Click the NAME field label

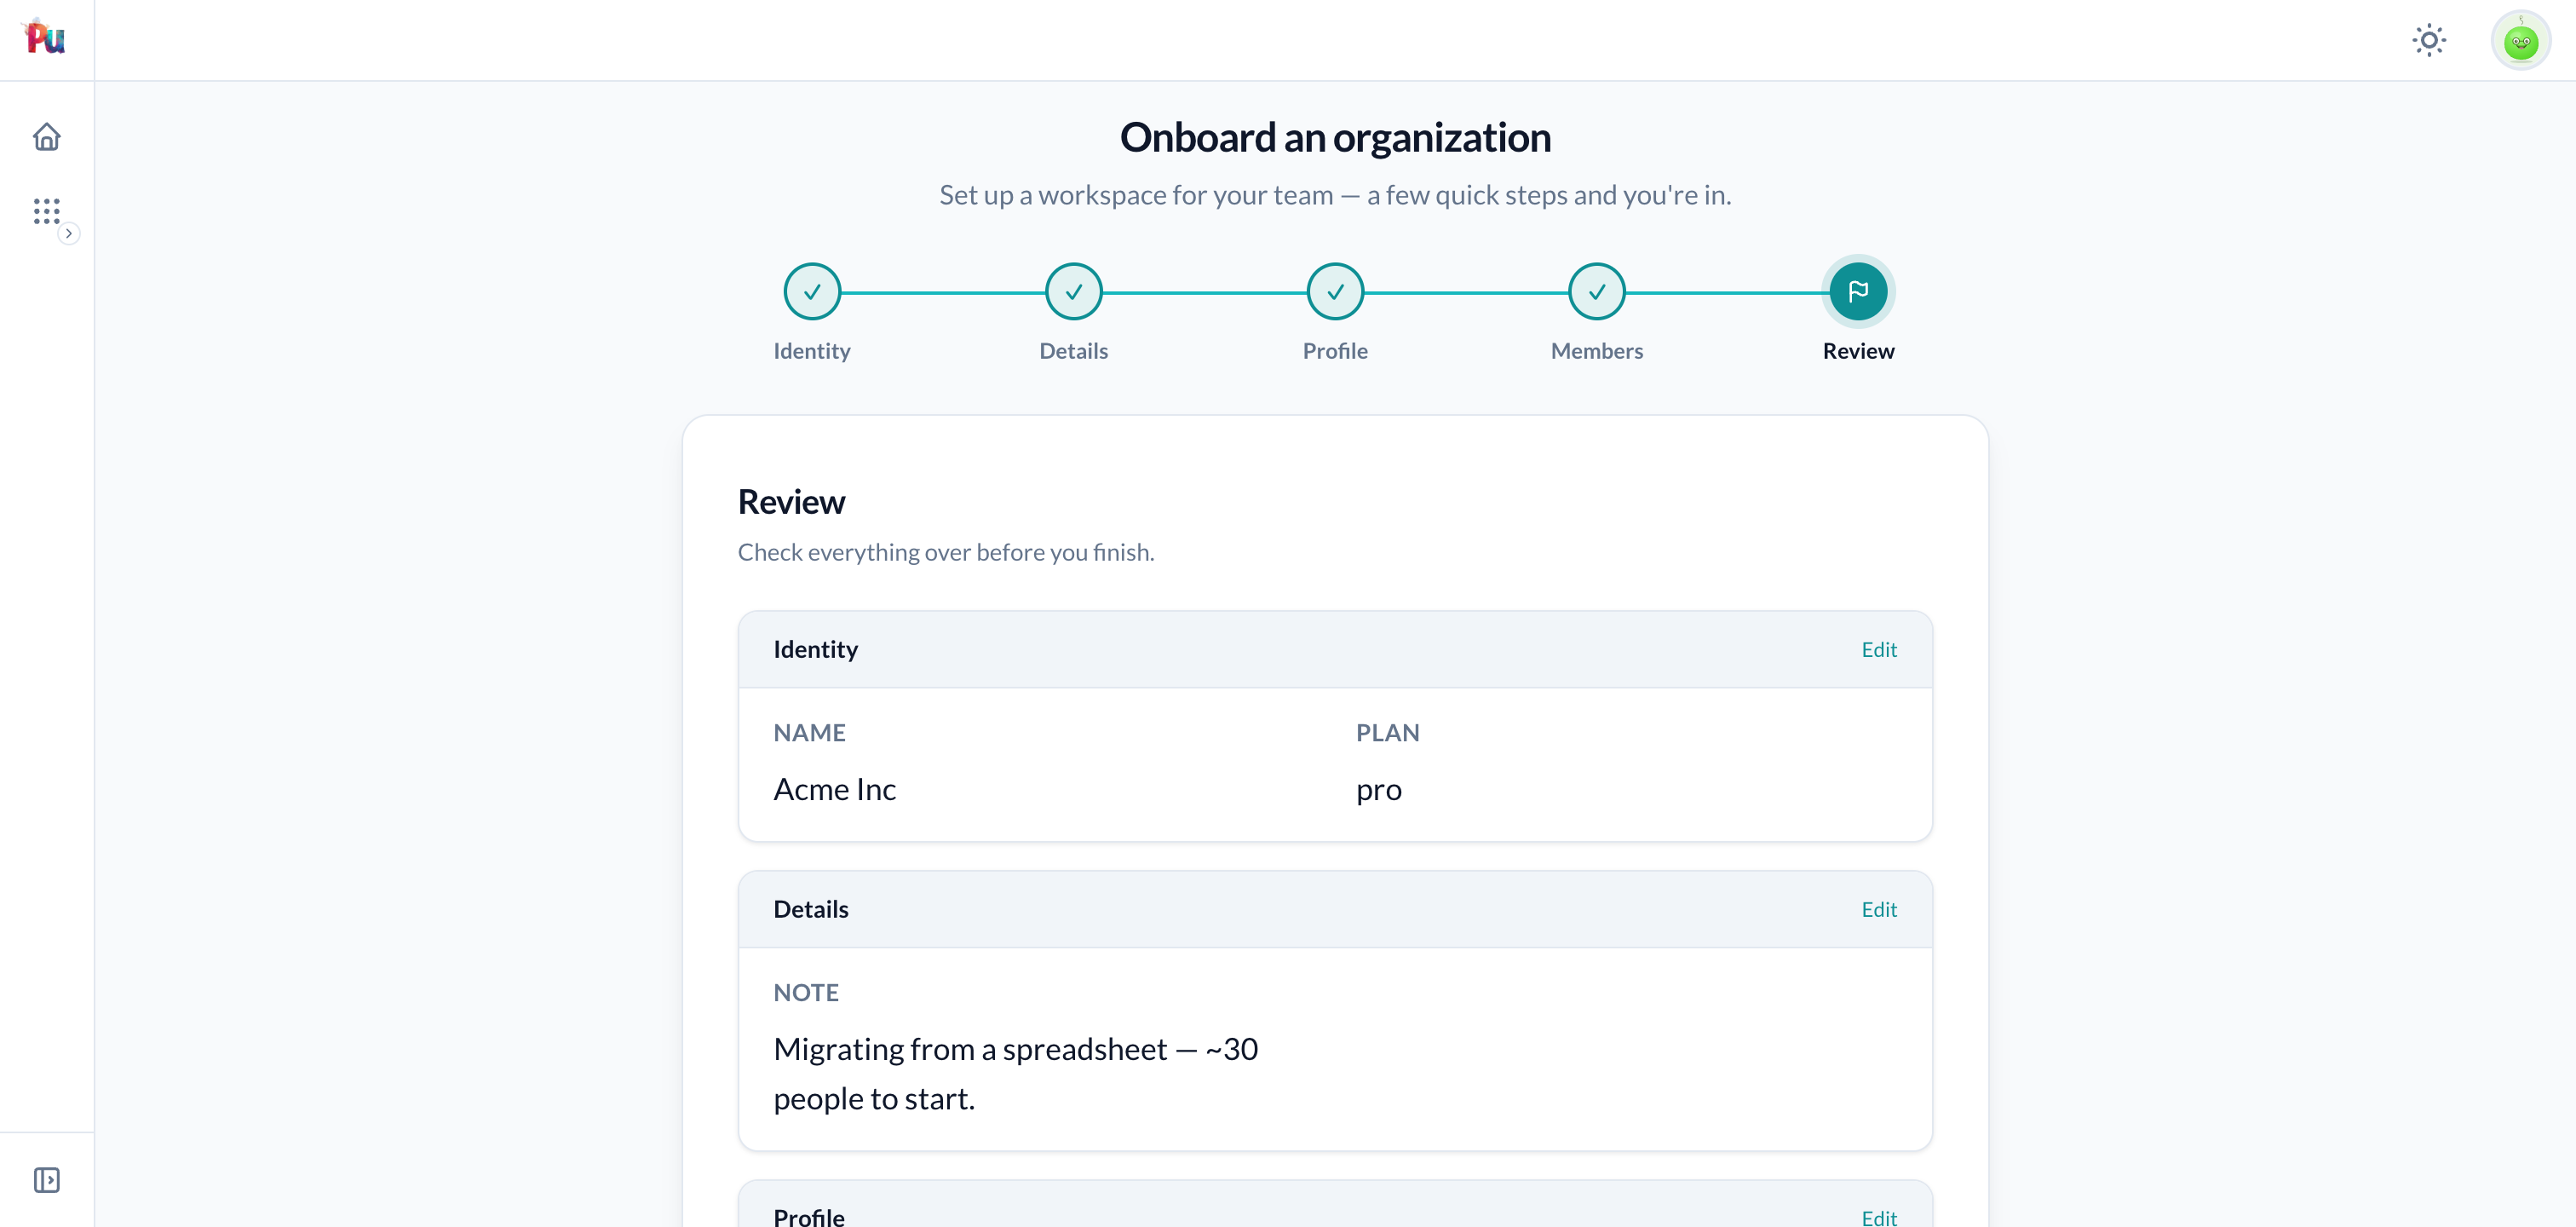pyautogui.click(x=809, y=732)
